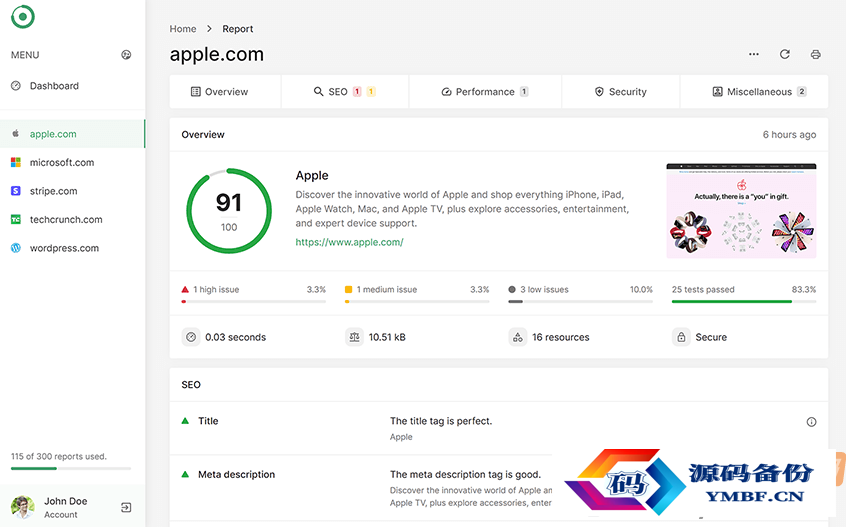
Task: Click the stopwatch icon by 0.03 seconds
Action: (x=191, y=337)
